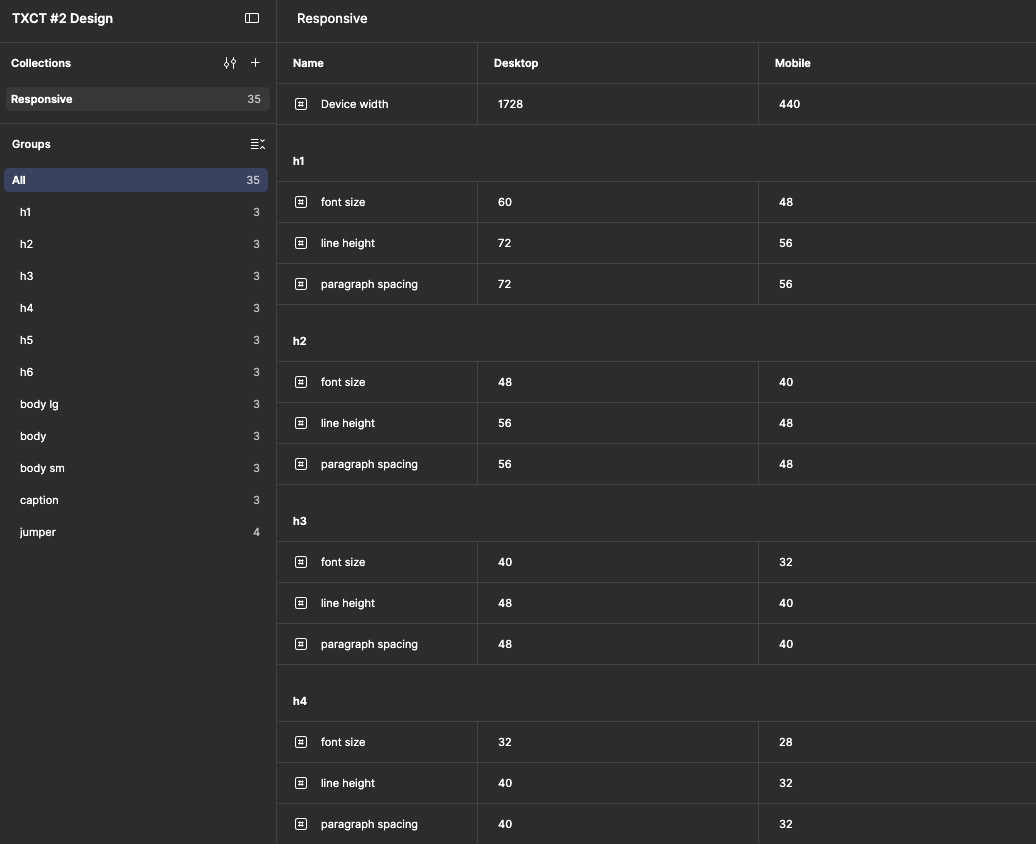The height and width of the screenshot is (844, 1036).
Task: Edit h3 font size Mobile value 32
Action: tap(897, 562)
